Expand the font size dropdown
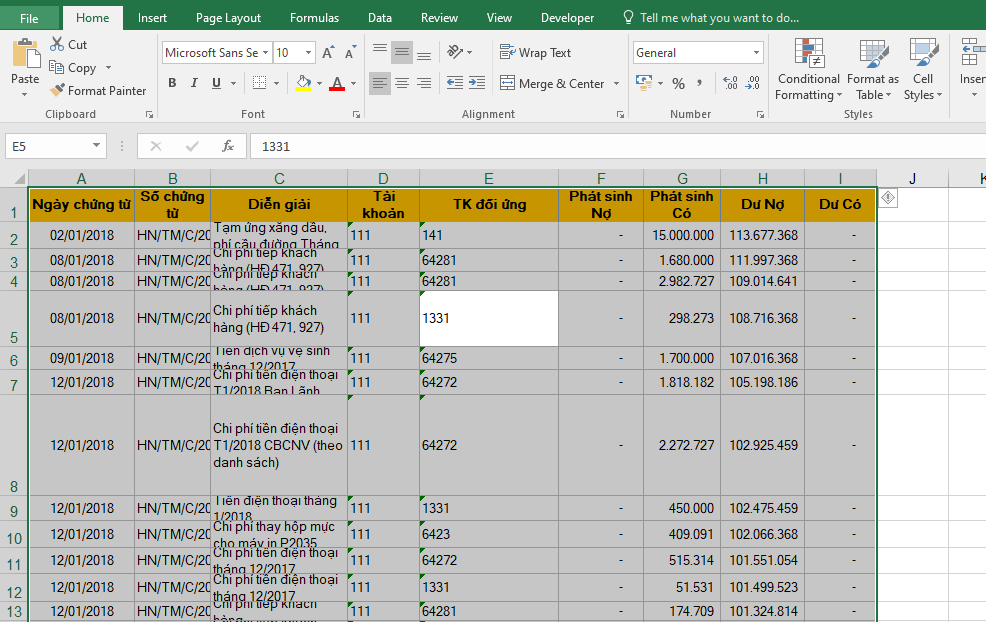 click(308, 53)
